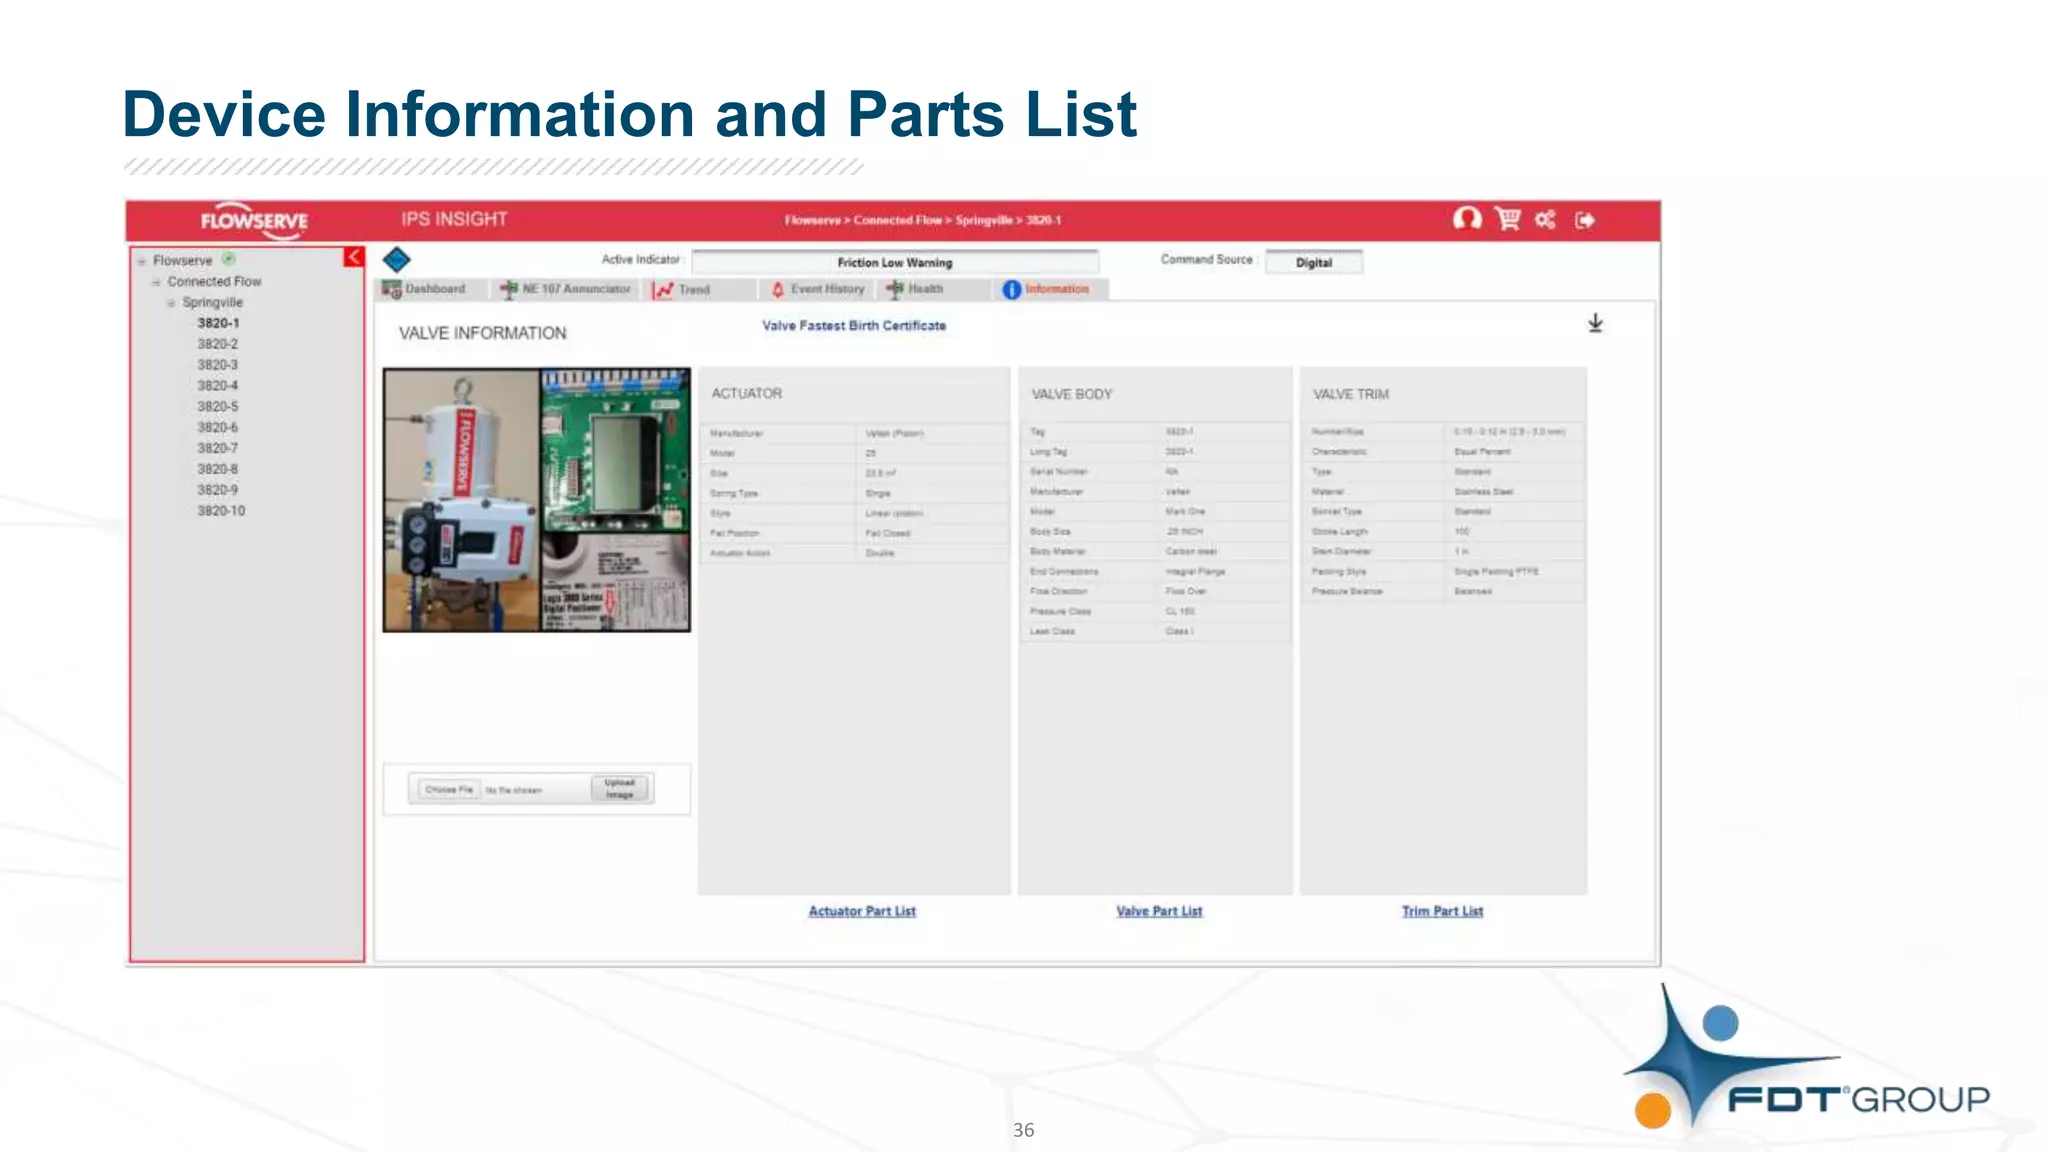Open the Actuator Part List link
The width and height of the screenshot is (2048, 1152).
[x=862, y=911]
